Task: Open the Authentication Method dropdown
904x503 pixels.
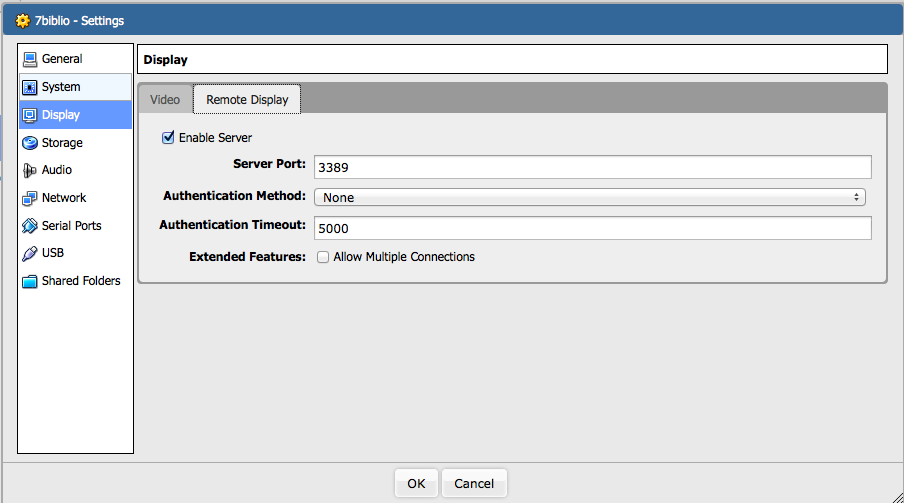Action: pyautogui.click(x=590, y=197)
